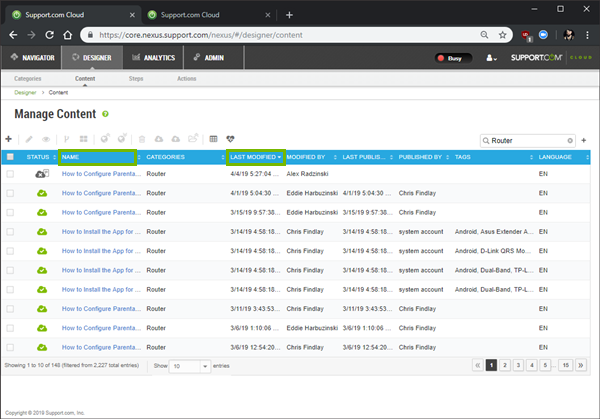Sort by the Categories column header
The image size is (600, 419).
coord(185,157)
